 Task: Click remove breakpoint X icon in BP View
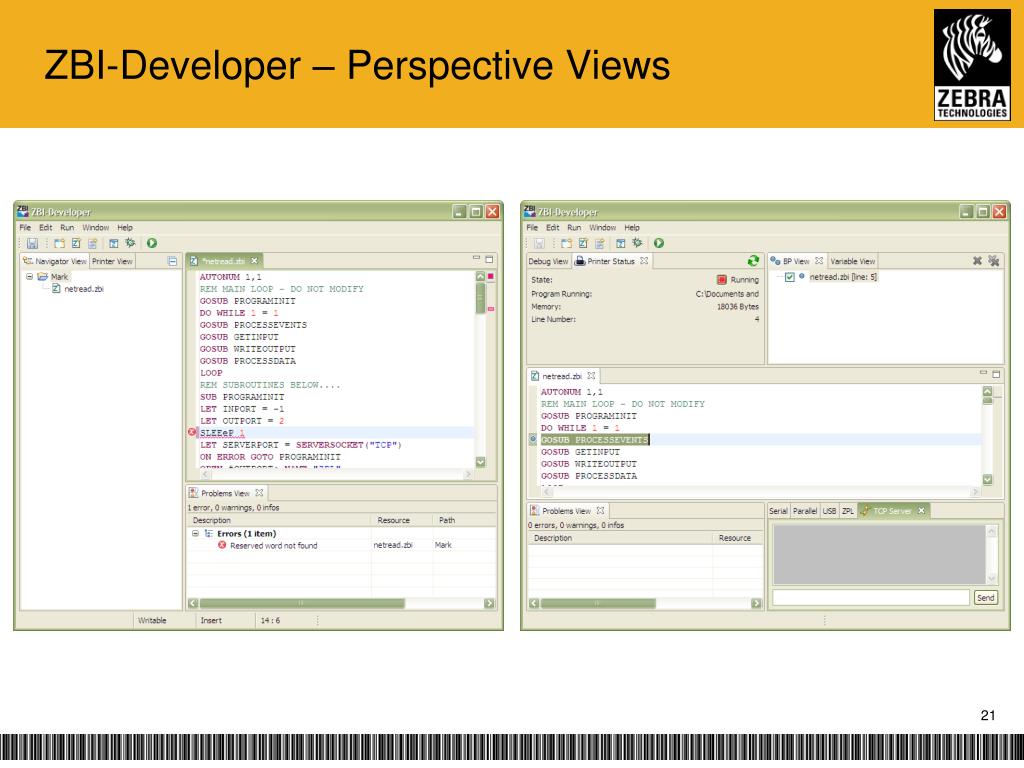[977, 261]
